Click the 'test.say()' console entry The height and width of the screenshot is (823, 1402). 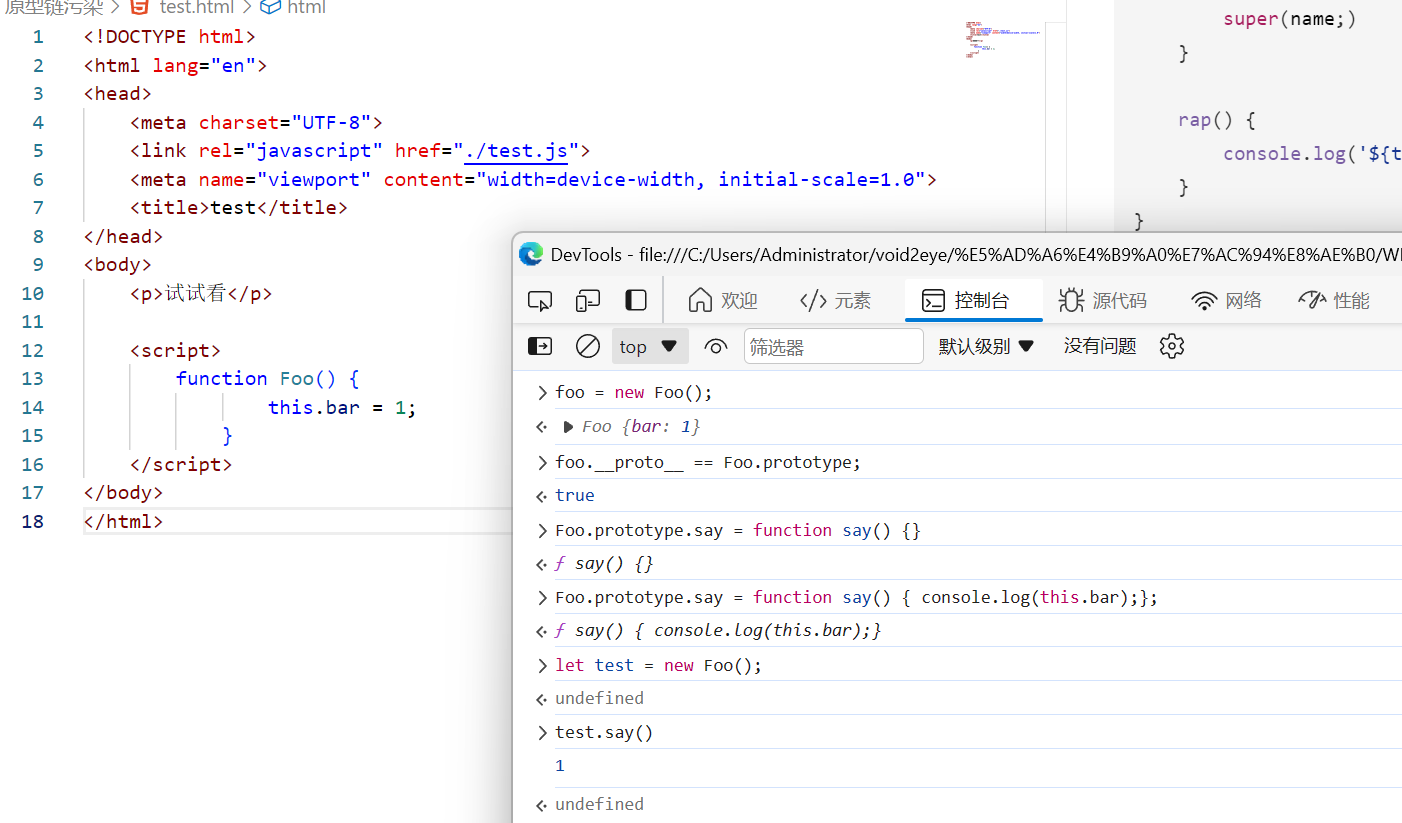tap(604, 732)
